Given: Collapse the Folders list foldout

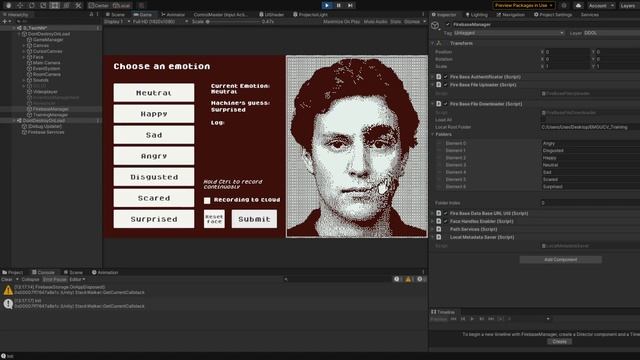Looking at the screenshot, I should (x=433, y=134).
